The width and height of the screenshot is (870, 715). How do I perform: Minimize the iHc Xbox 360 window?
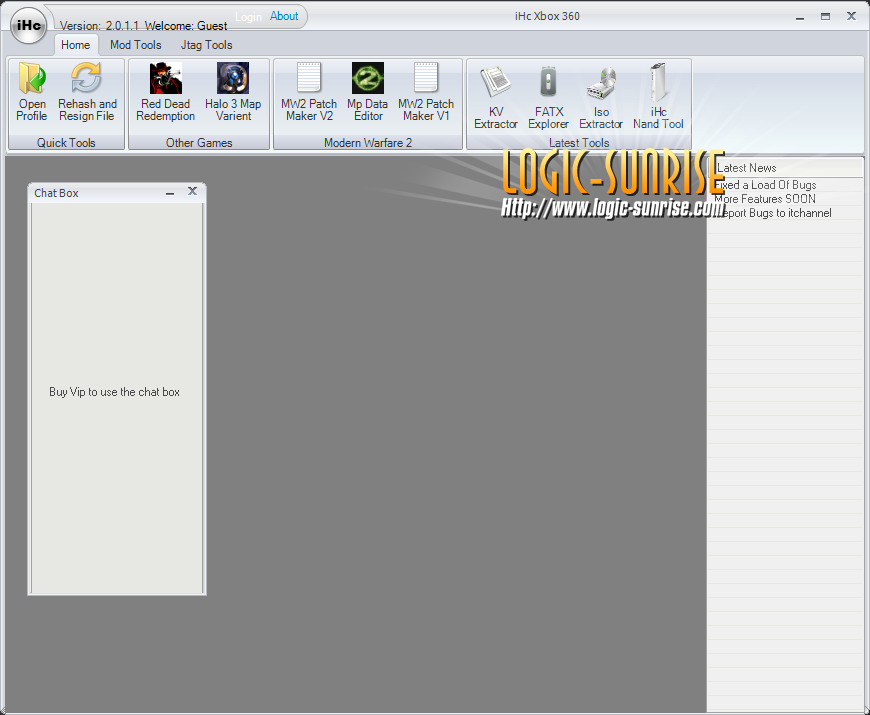click(x=800, y=17)
